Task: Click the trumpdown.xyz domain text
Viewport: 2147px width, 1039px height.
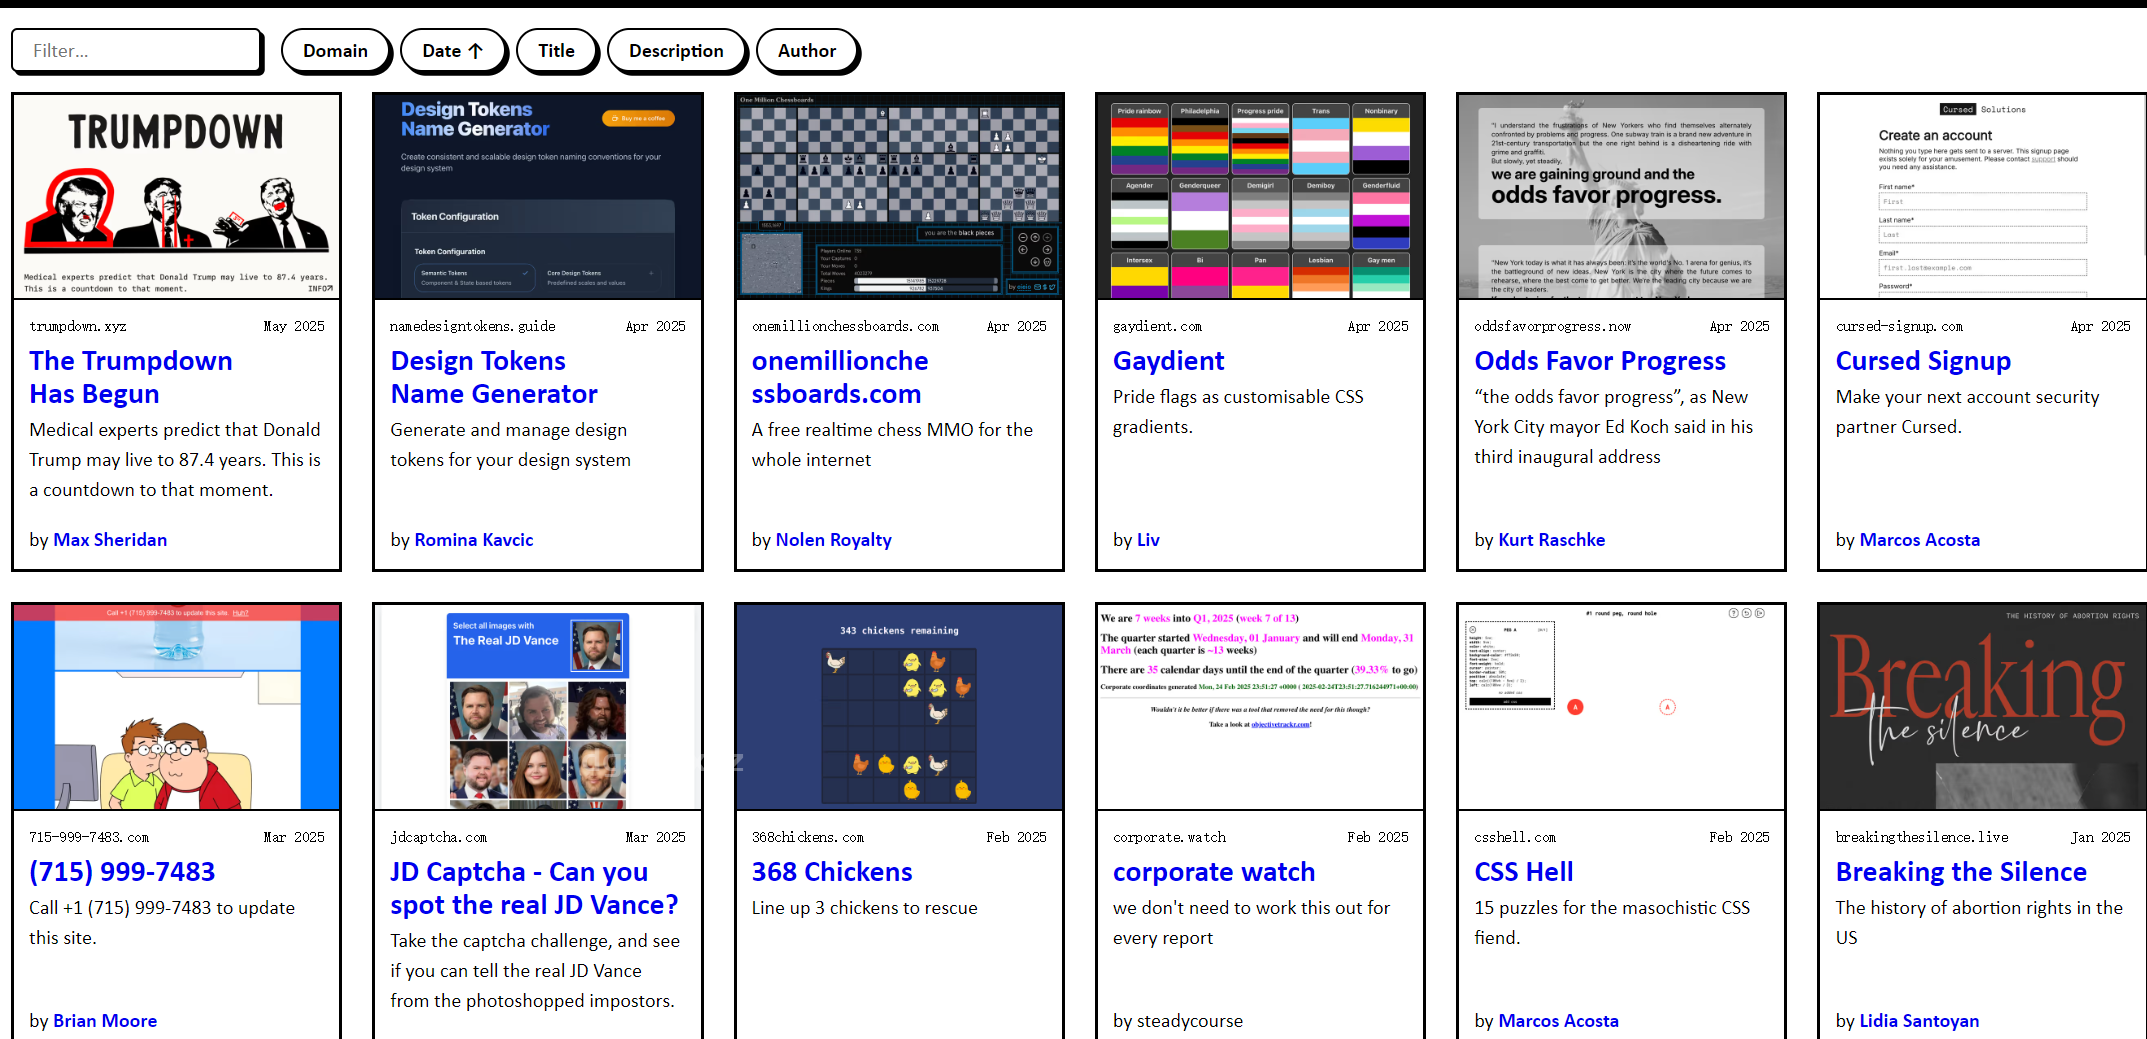Action: click(78, 327)
